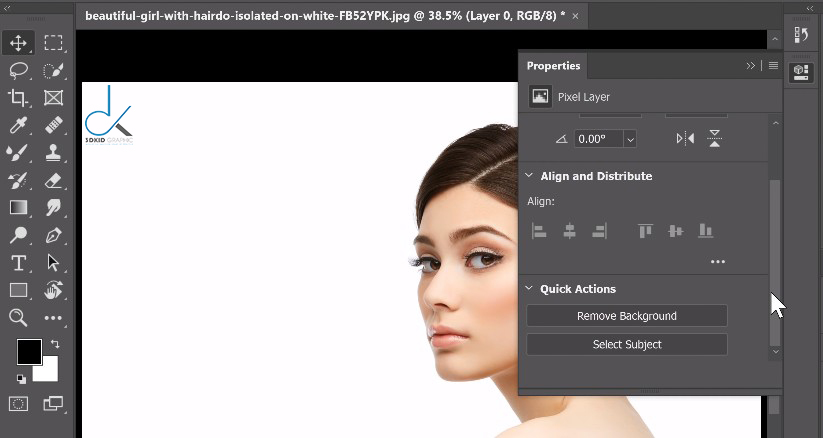
Task: Select the Brush tool
Action: point(18,153)
